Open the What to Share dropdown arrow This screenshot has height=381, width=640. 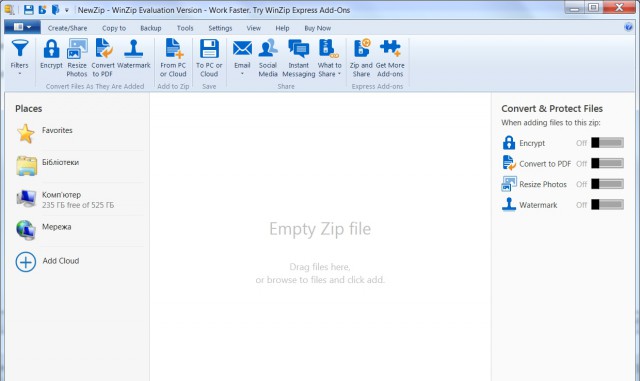click(x=339, y=74)
